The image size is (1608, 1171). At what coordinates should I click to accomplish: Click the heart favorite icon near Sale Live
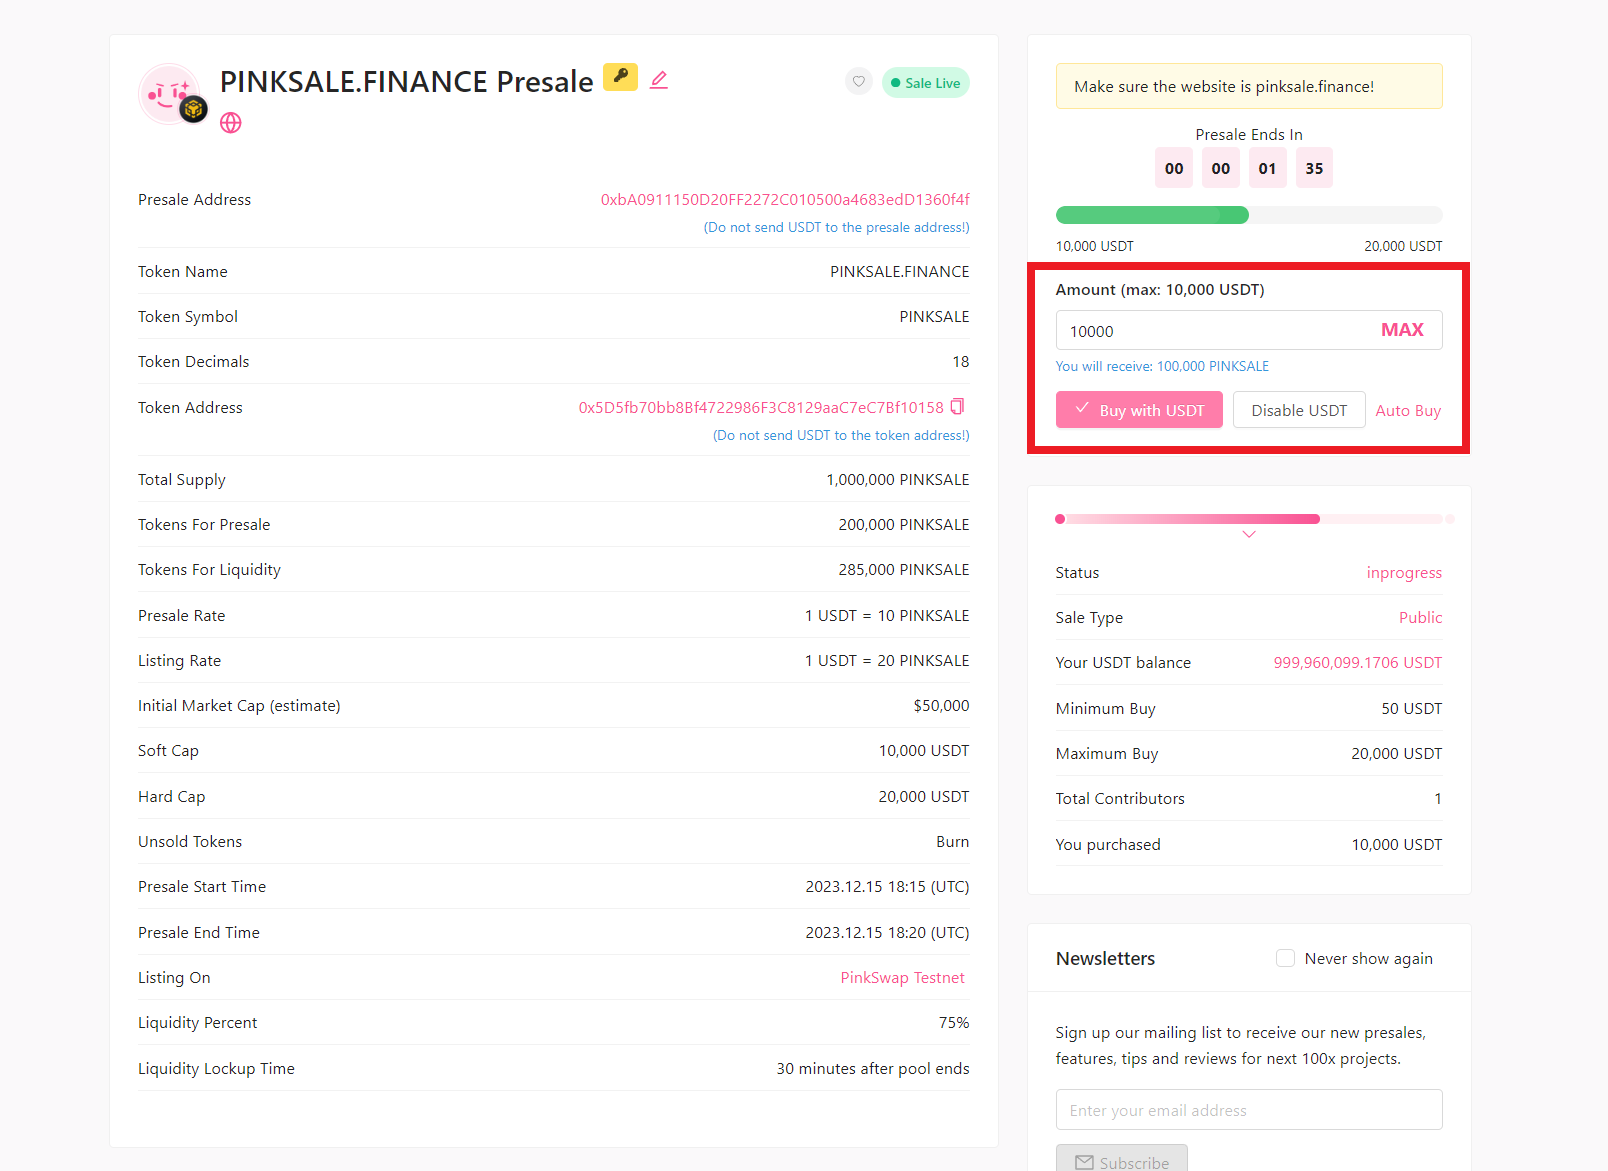pyautogui.click(x=858, y=81)
